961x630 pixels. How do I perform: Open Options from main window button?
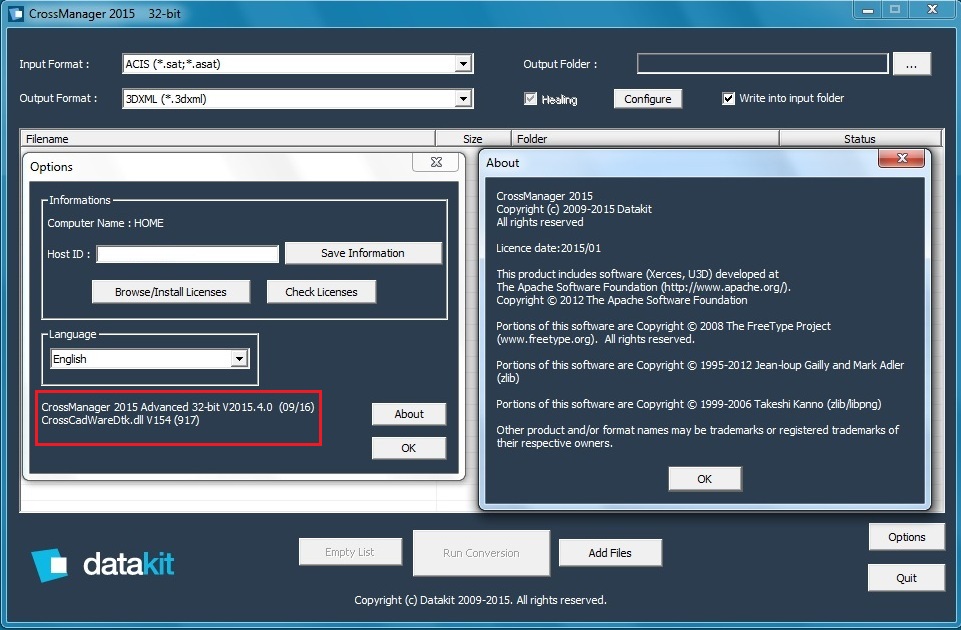pos(906,537)
